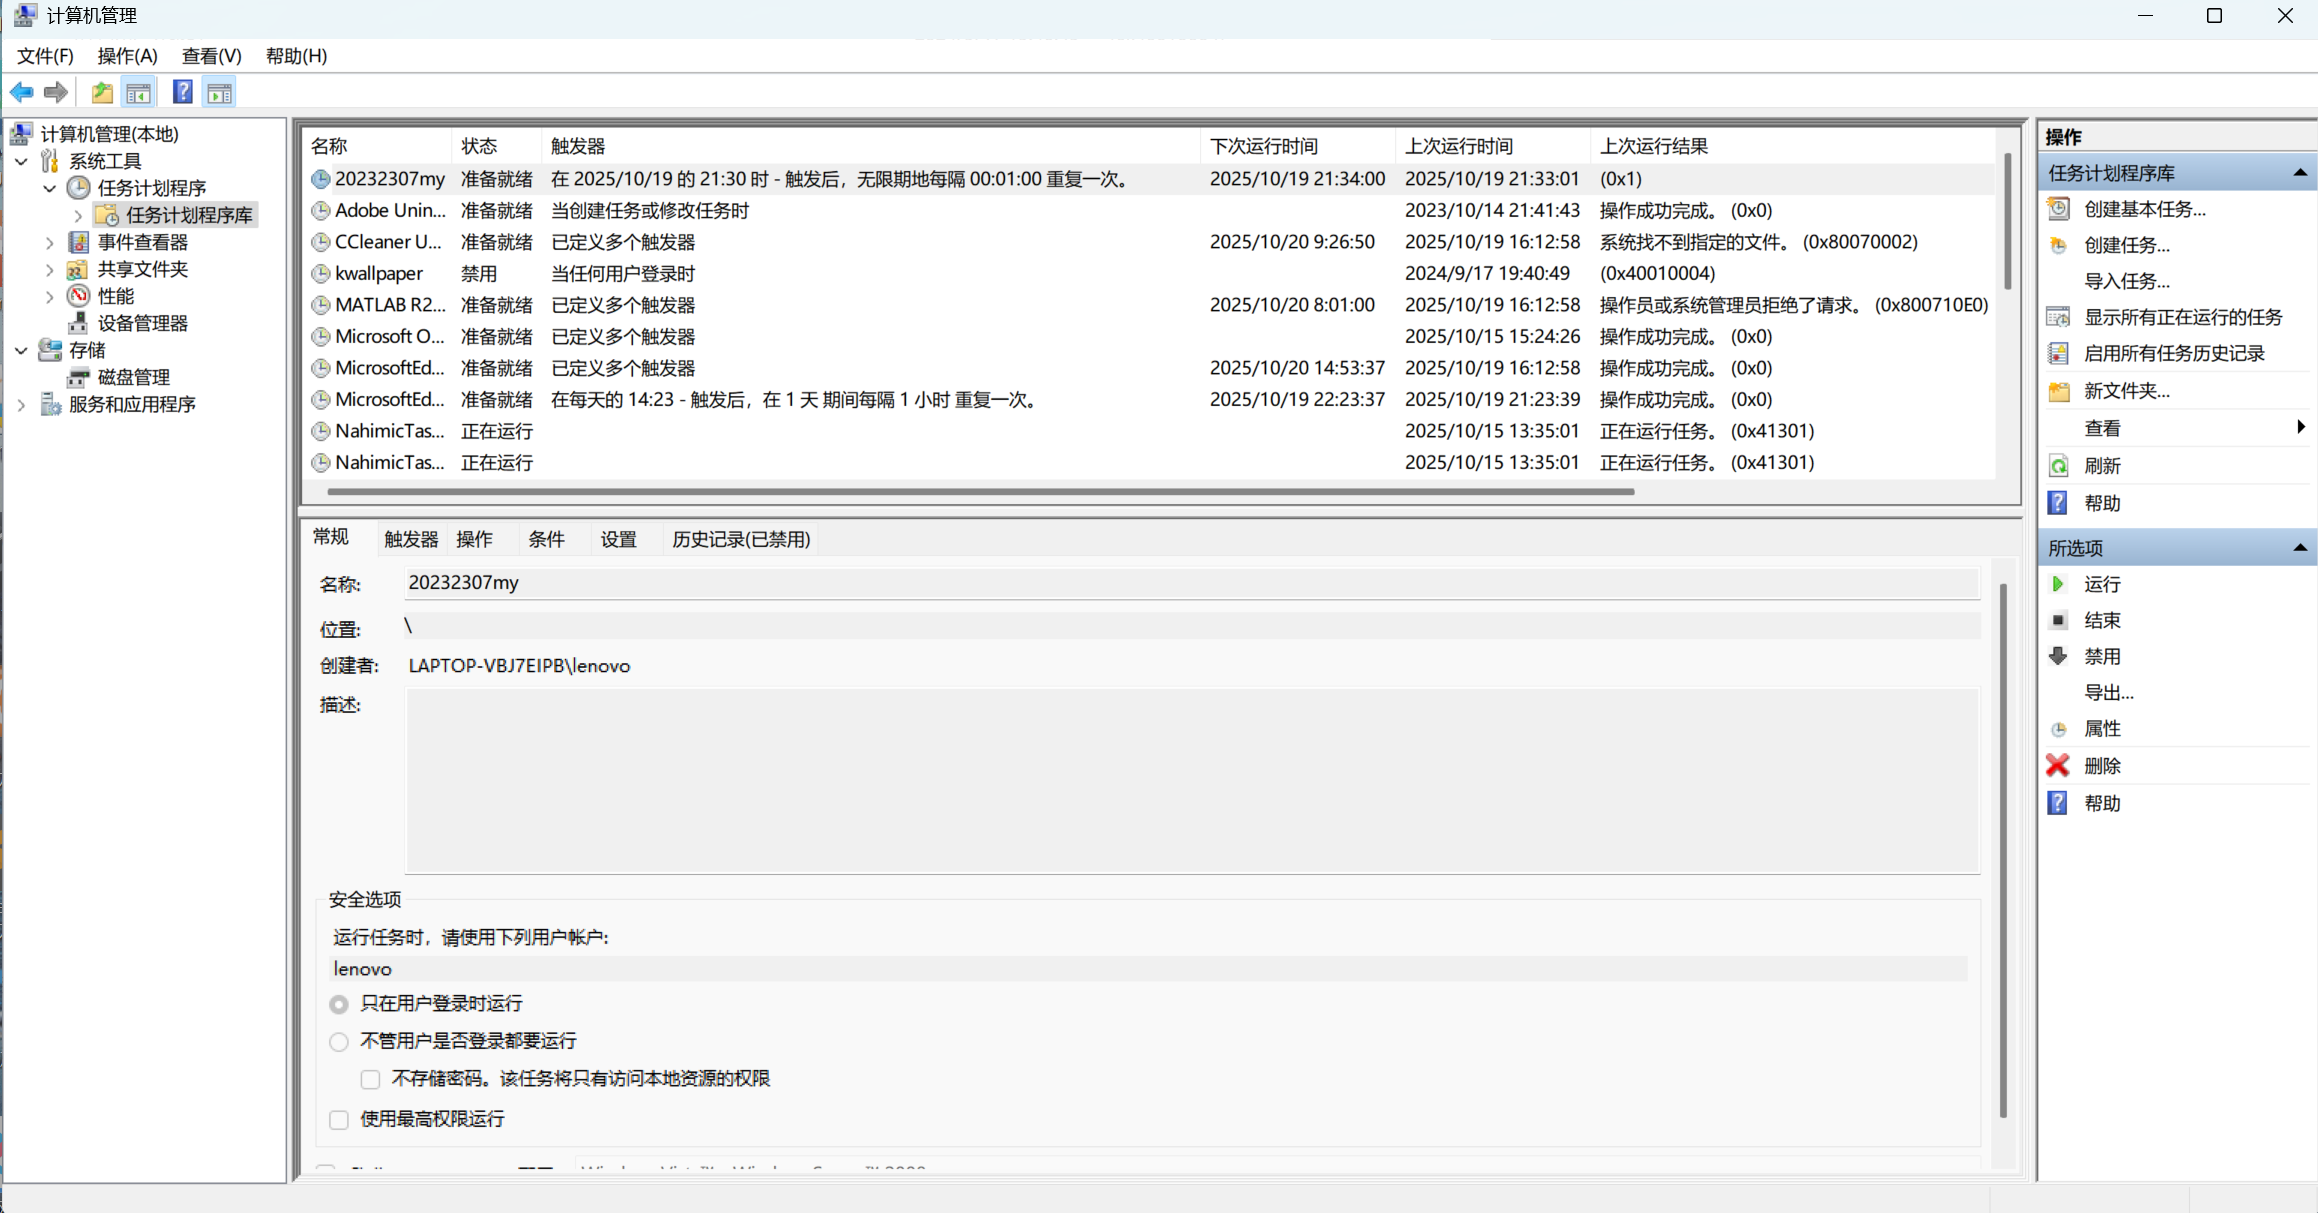Collapse the Storage tree node
Viewport: 2318px width, 1213px height.
(x=21, y=350)
